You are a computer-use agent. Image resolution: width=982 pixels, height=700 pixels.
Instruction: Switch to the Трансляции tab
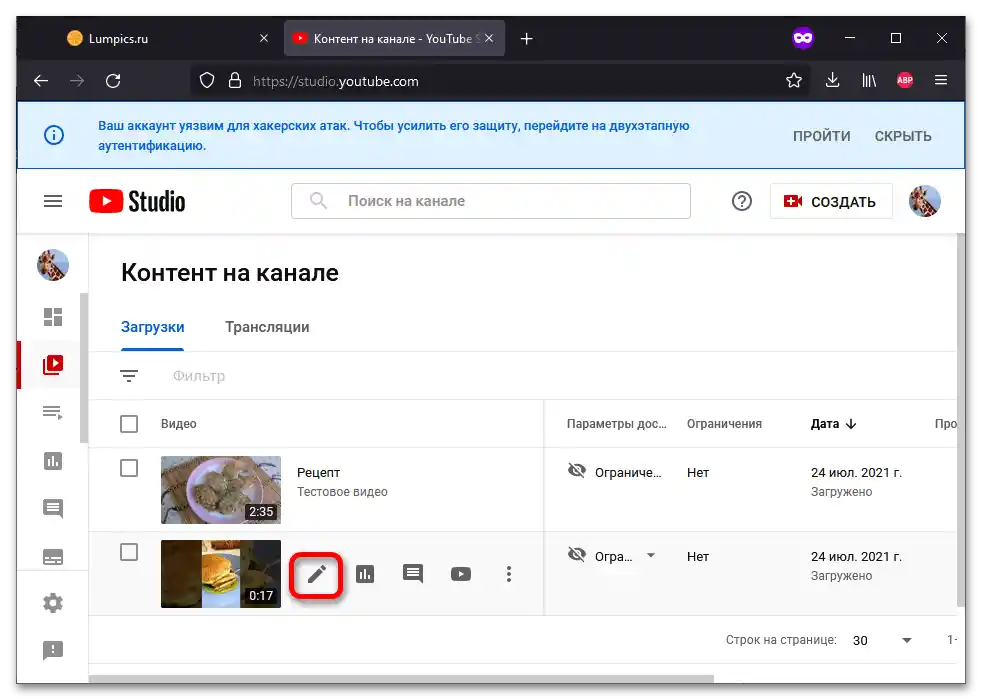point(266,327)
